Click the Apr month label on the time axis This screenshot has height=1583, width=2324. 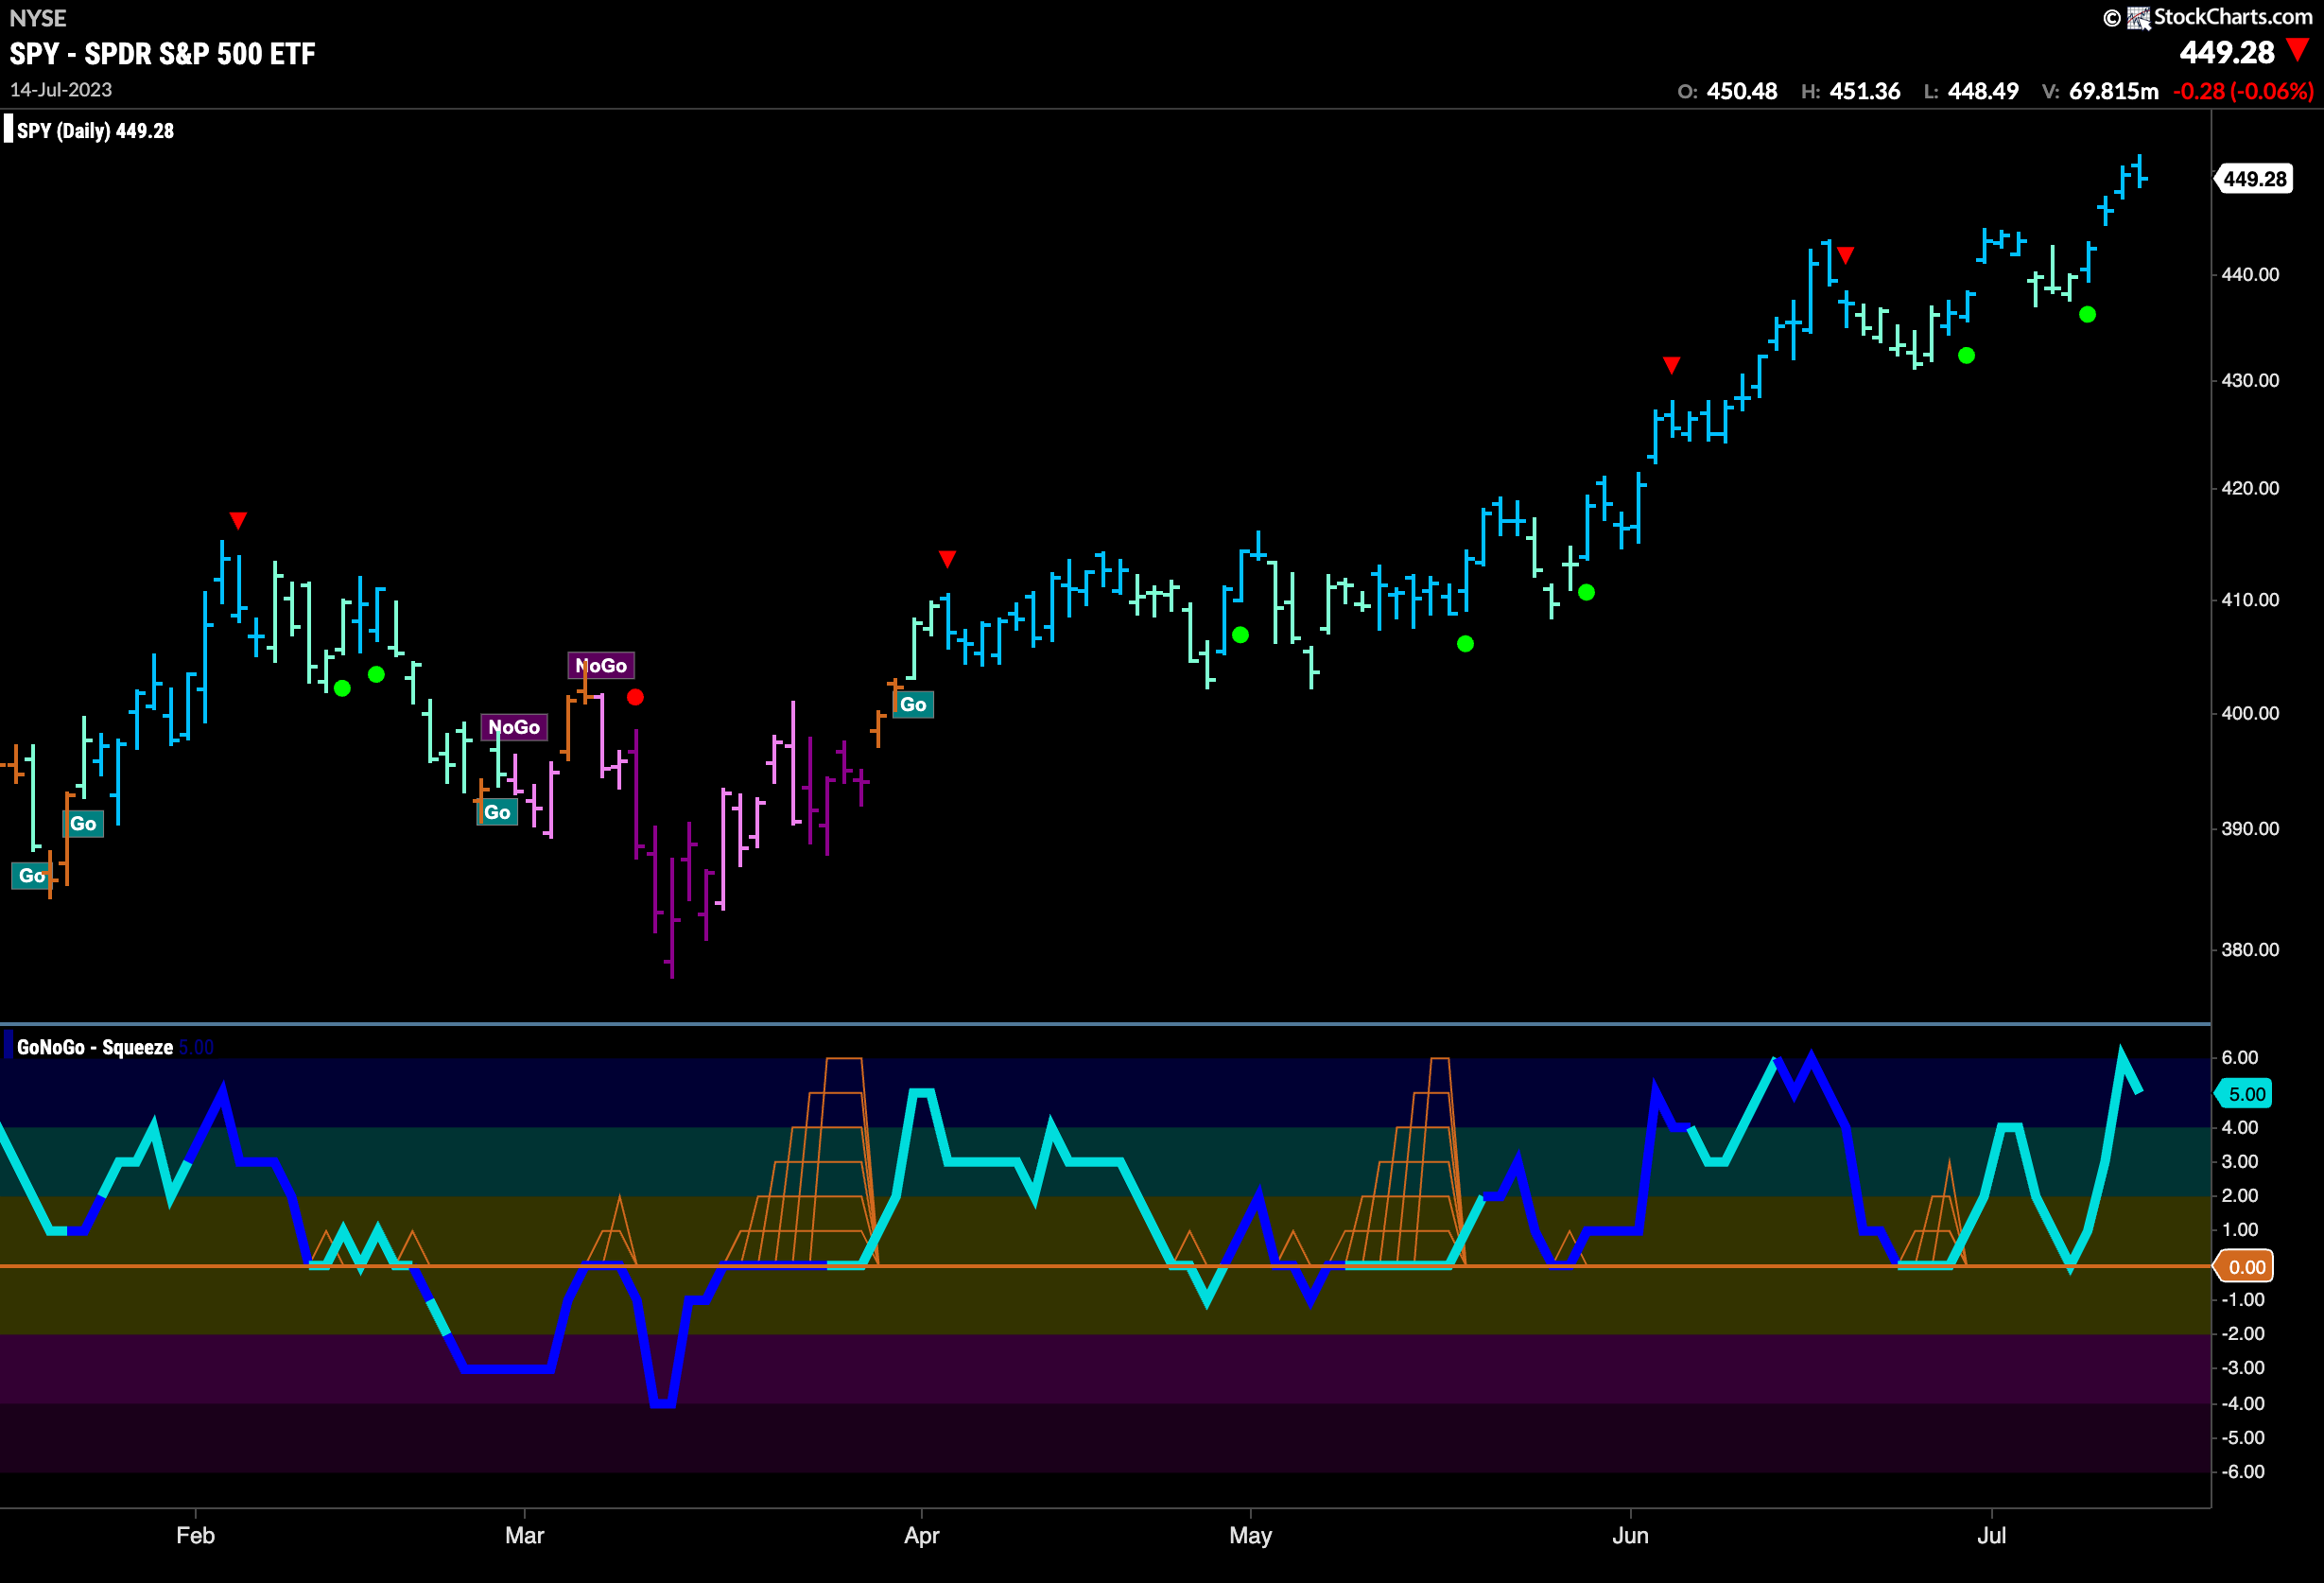922,1535
